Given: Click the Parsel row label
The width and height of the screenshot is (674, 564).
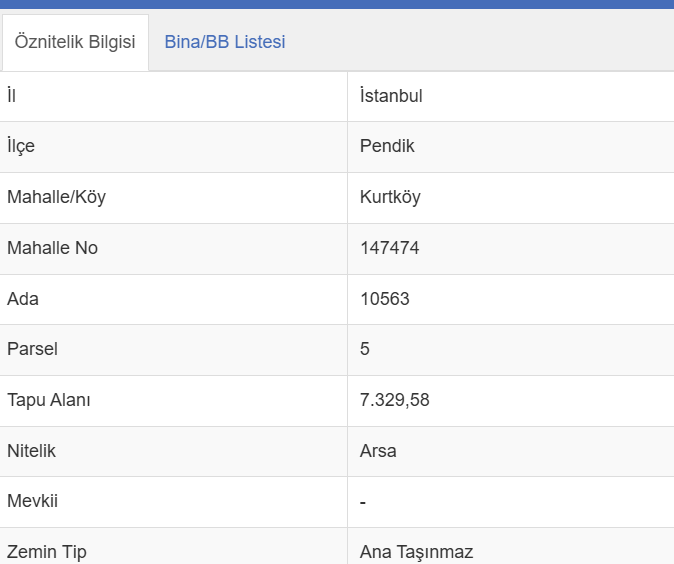Looking at the screenshot, I should point(32,349).
